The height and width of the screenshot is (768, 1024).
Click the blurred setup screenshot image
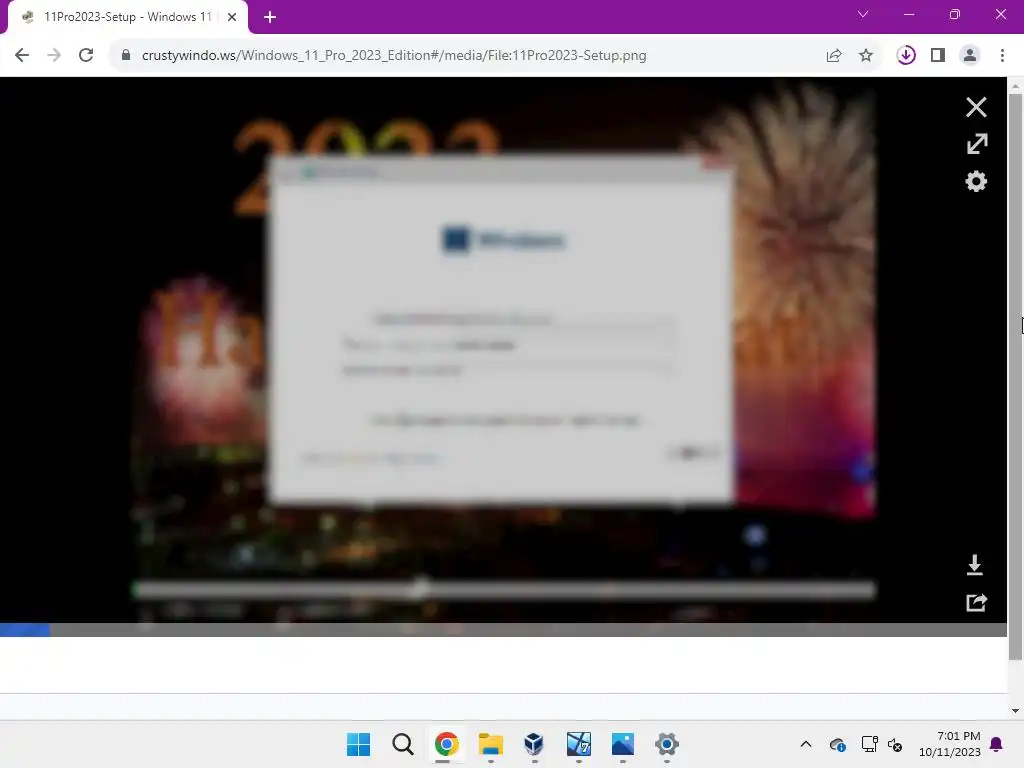tap(503, 350)
